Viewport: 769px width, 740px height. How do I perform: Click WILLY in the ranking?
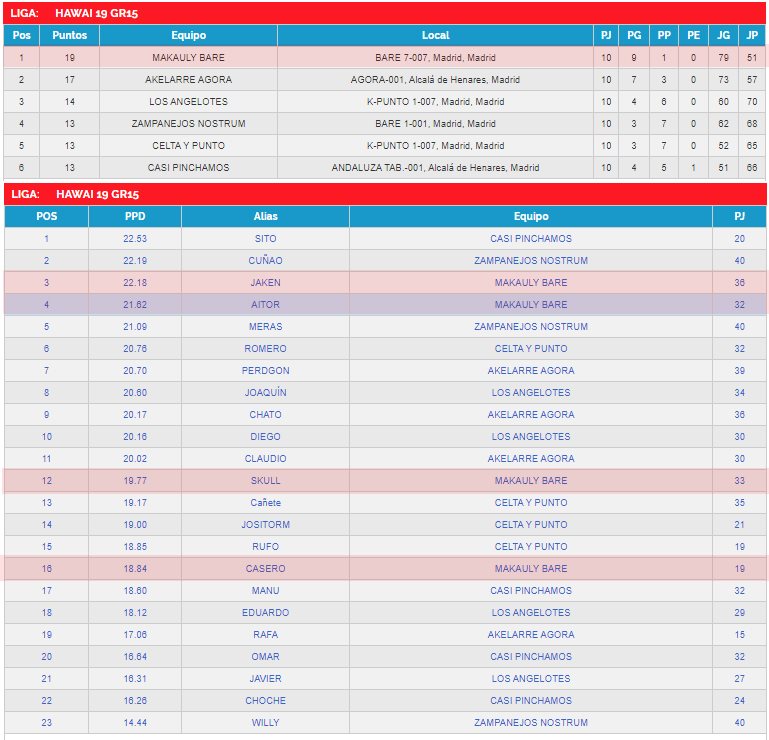click(265, 723)
